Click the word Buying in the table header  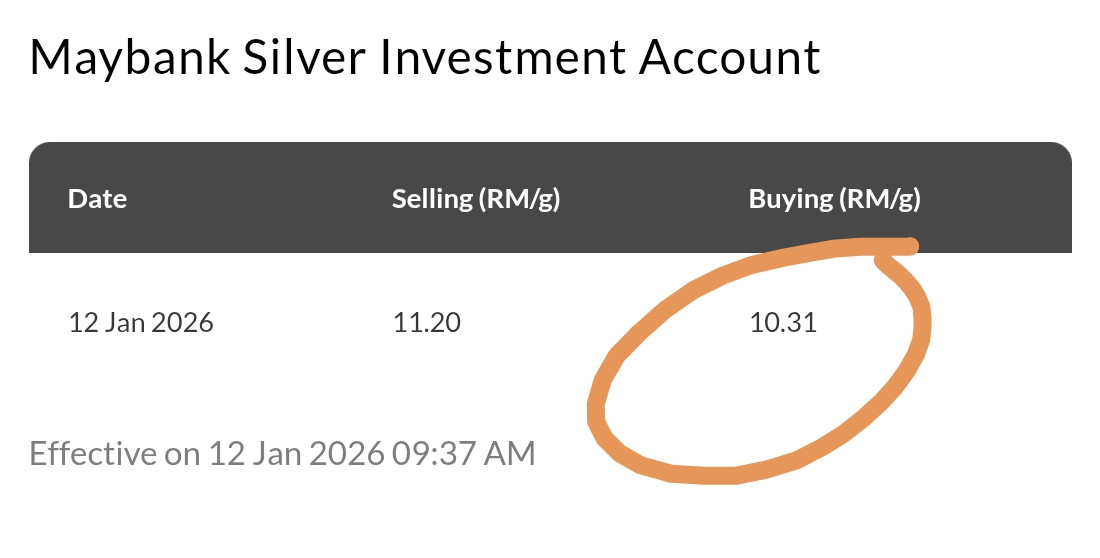[x=790, y=198]
